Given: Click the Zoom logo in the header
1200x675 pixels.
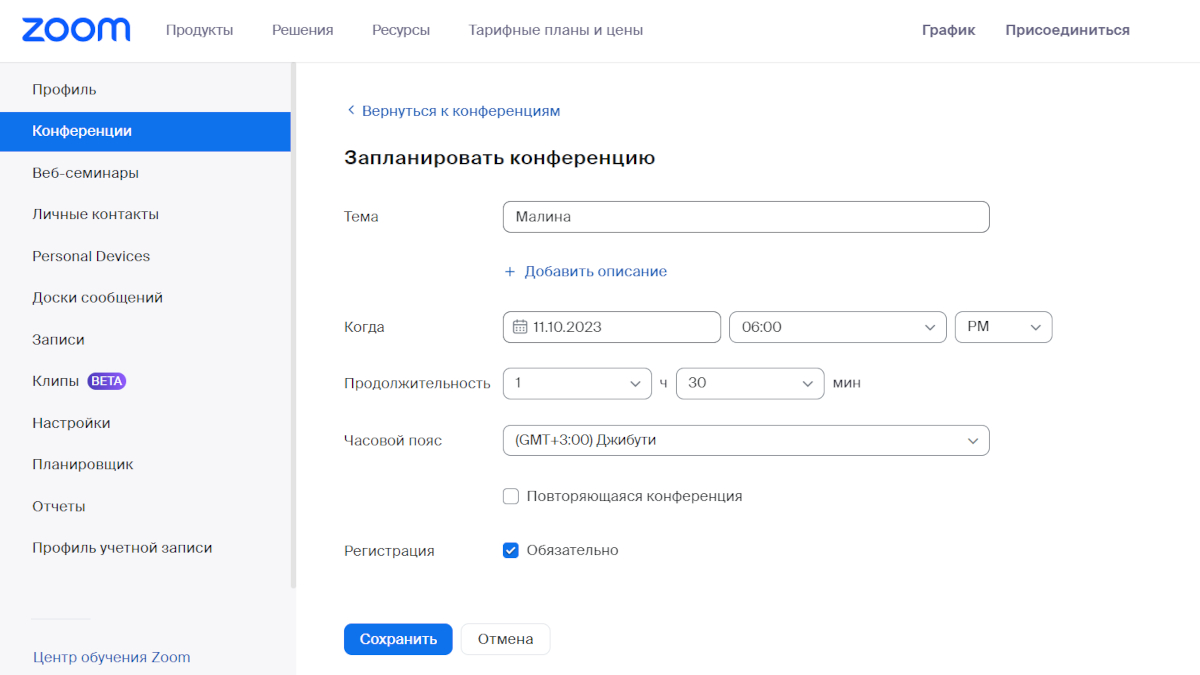Looking at the screenshot, I should point(75,30).
